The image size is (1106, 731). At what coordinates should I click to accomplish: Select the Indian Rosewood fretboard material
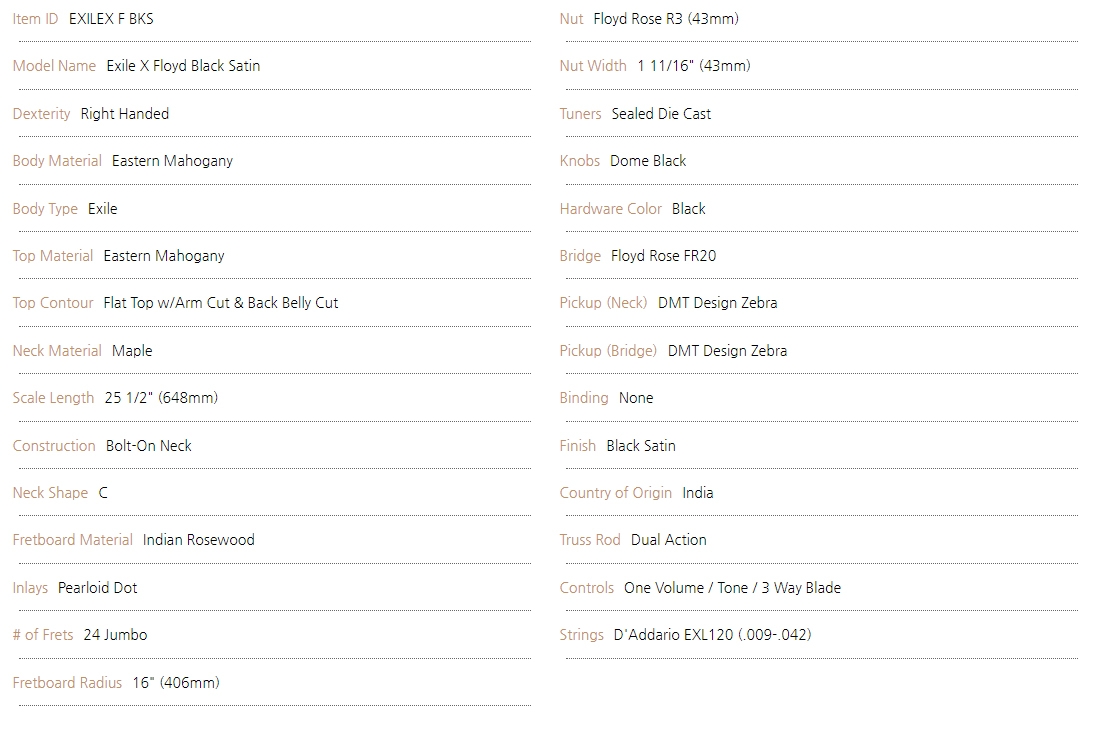(199, 540)
